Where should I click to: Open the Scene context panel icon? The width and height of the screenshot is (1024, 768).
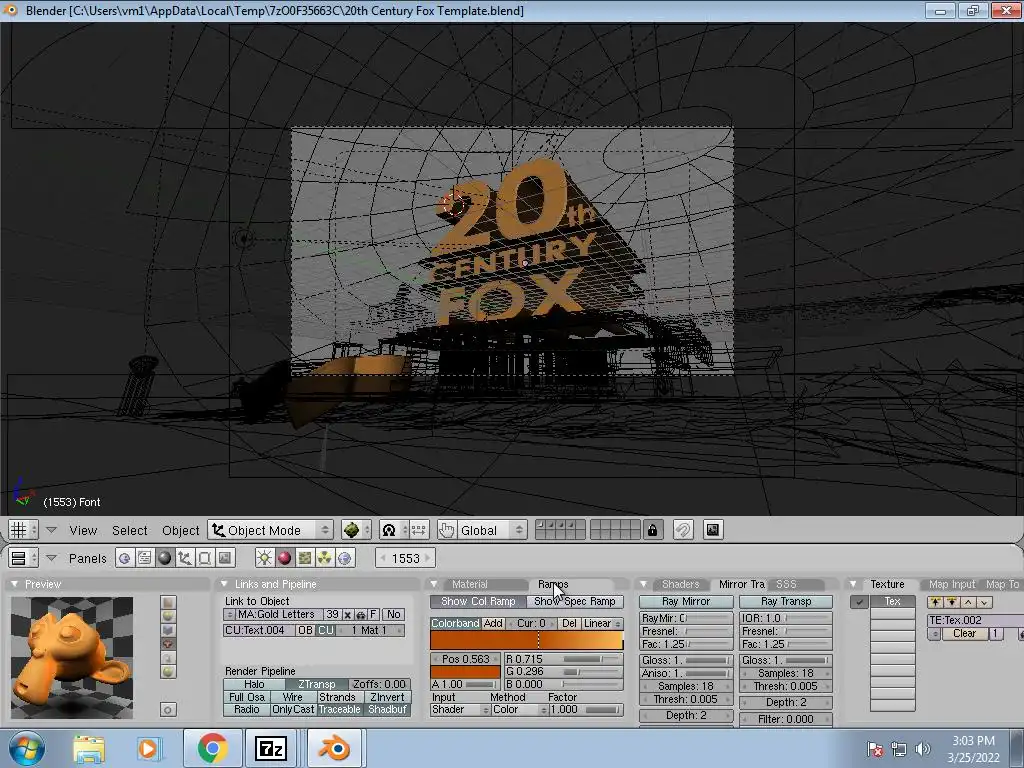point(225,558)
